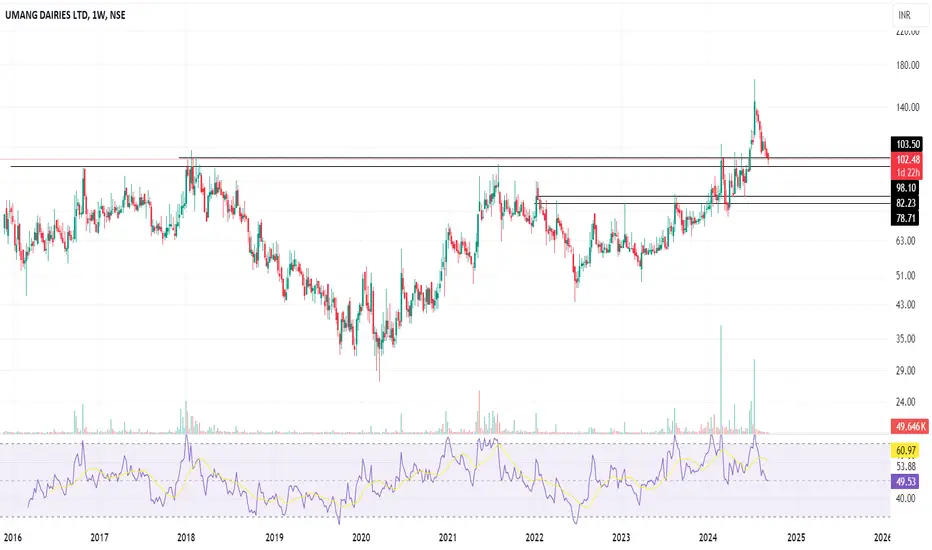The image size is (932, 550).
Task: Select the 98.10 price level label
Action: coord(905,188)
